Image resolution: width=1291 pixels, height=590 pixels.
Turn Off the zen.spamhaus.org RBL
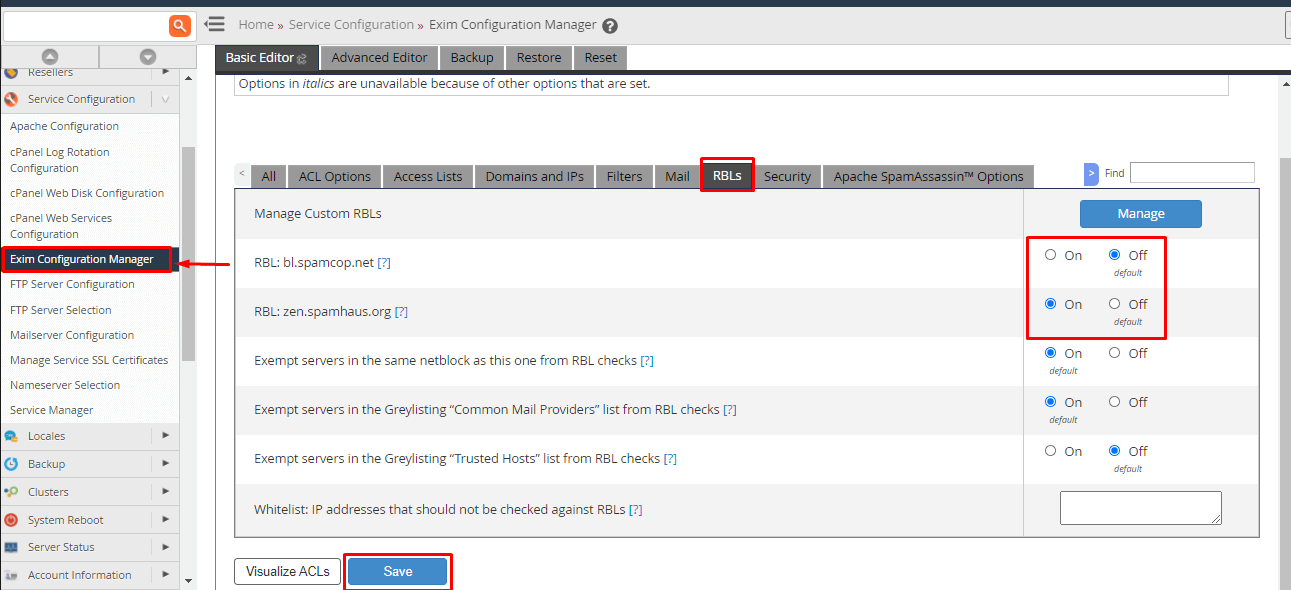click(x=1114, y=304)
